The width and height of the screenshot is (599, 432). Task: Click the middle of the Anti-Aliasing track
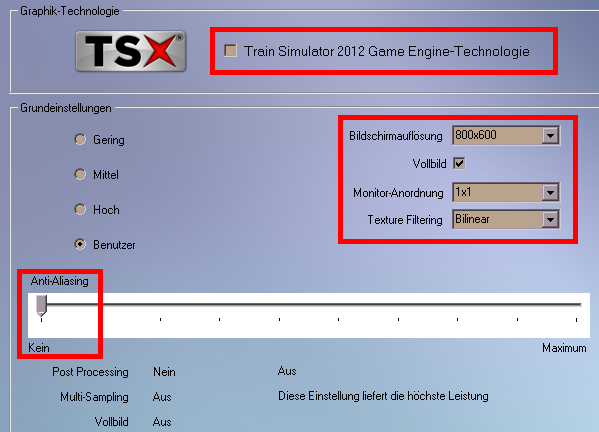click(309, 305)
